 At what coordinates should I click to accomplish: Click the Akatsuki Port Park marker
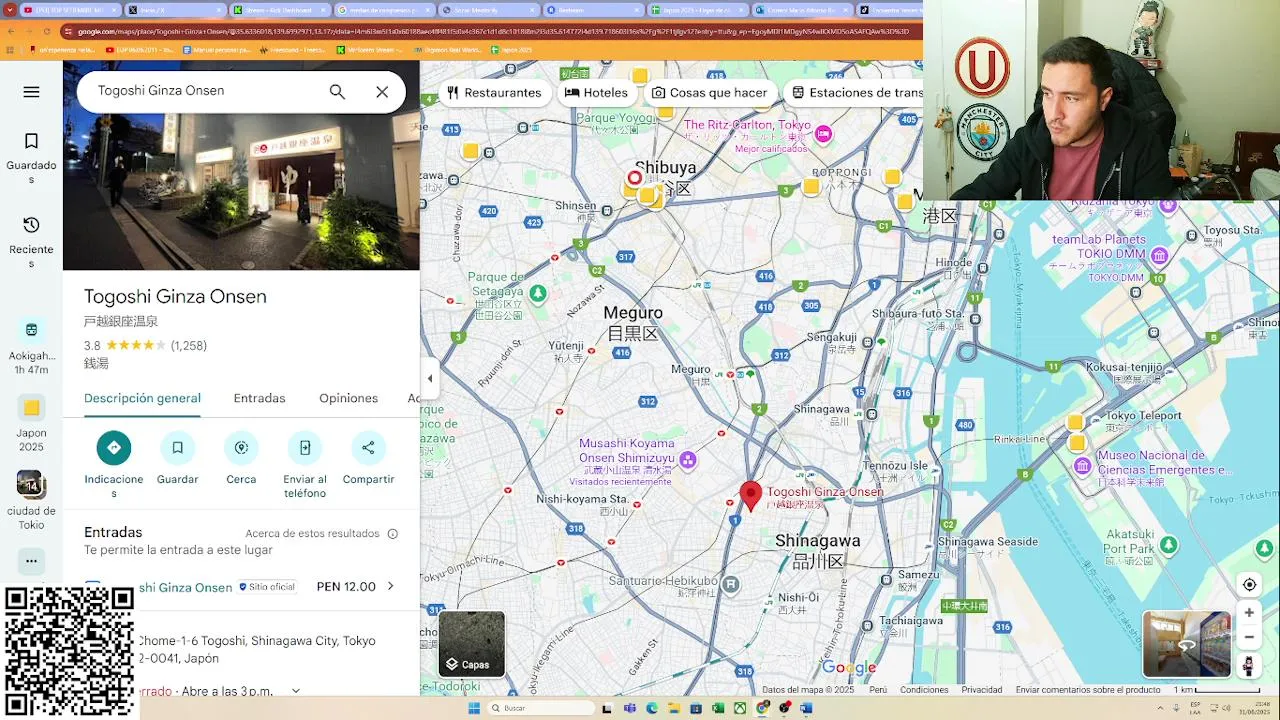1168,545
